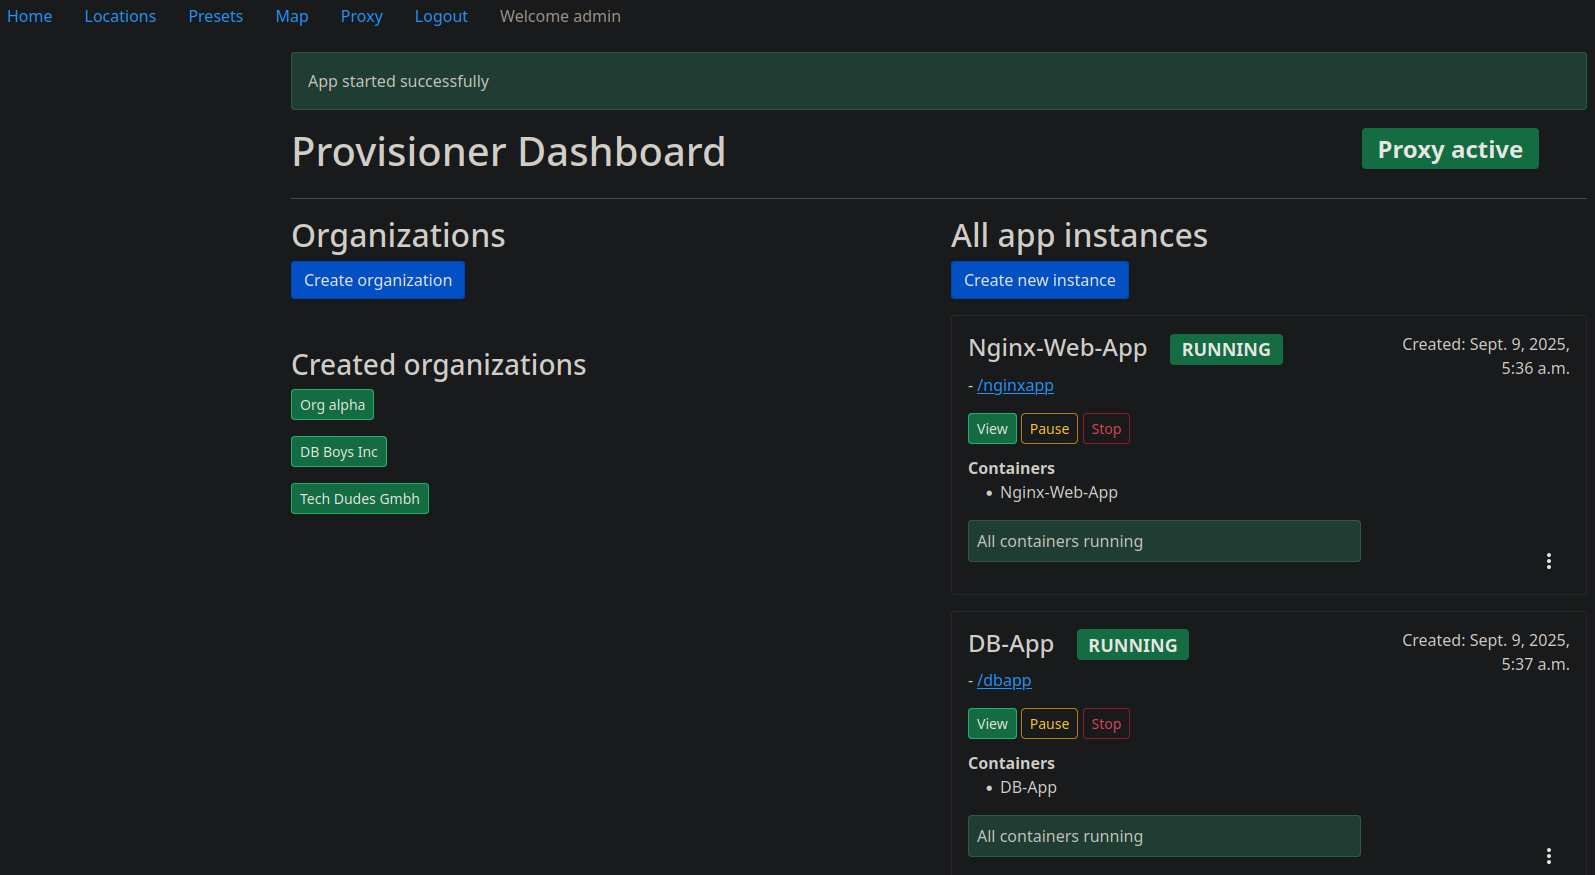Viewport: 1595px width, 875px height.
Task: Follow the /nginxapp link
Action: 1015,385
